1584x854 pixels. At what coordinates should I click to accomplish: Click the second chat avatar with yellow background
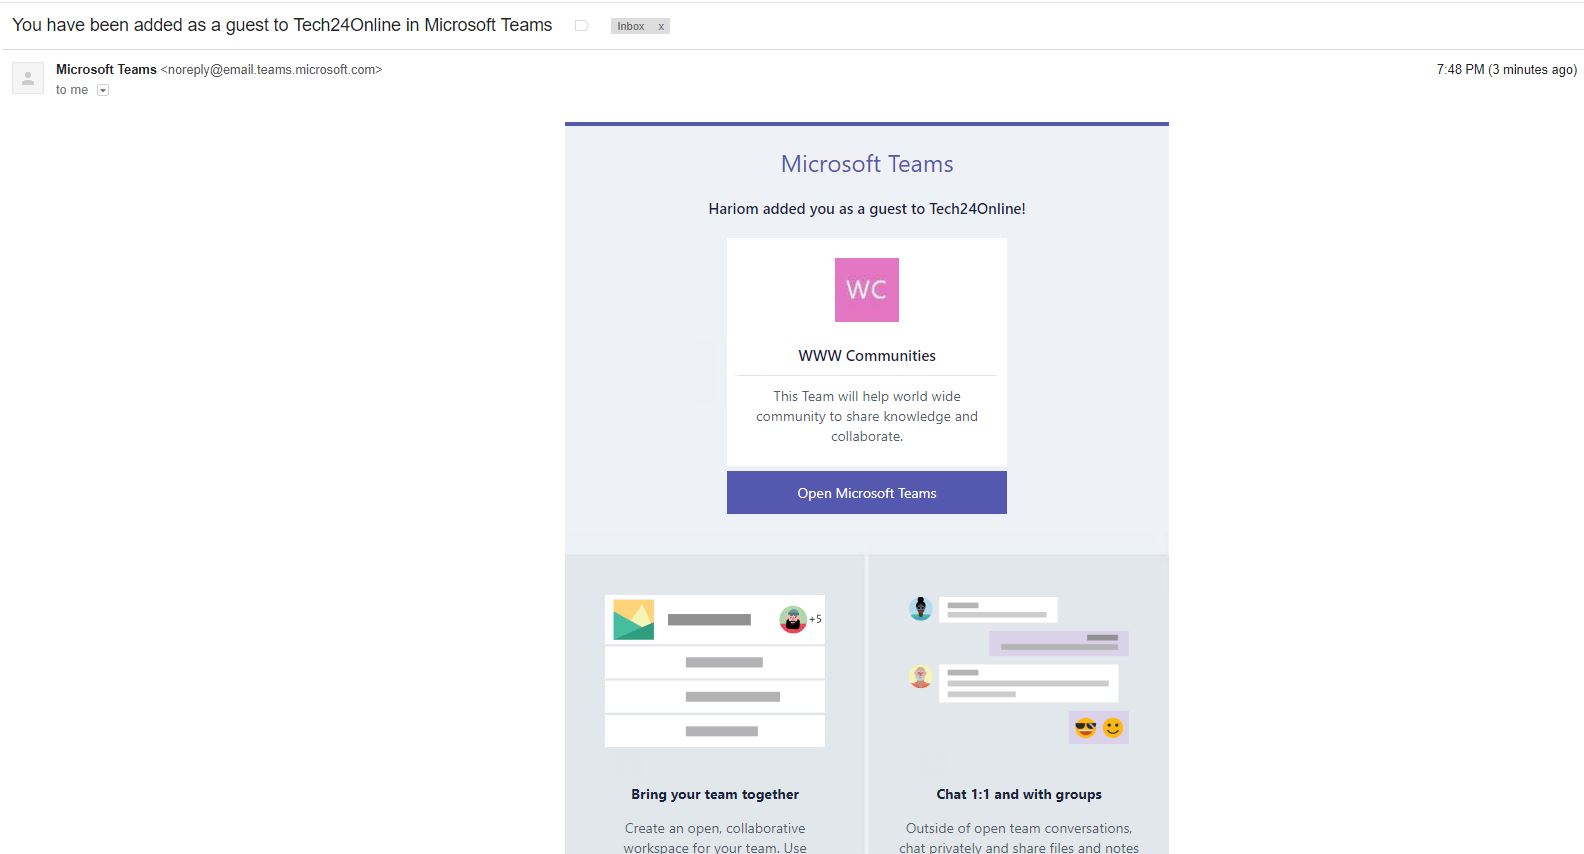(x=920, y=677)
